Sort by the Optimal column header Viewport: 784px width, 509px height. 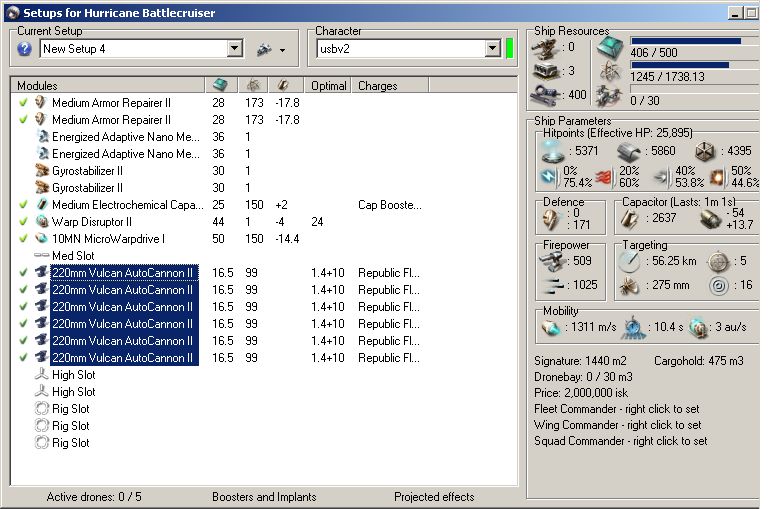click(328, 86)
